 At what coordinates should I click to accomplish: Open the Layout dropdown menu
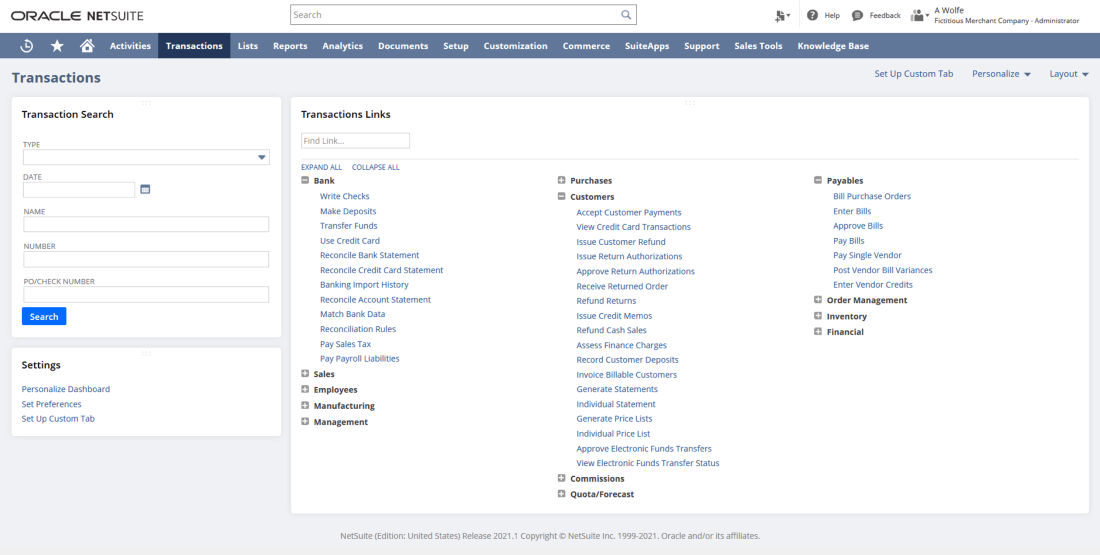click(x=1069, y=74)
